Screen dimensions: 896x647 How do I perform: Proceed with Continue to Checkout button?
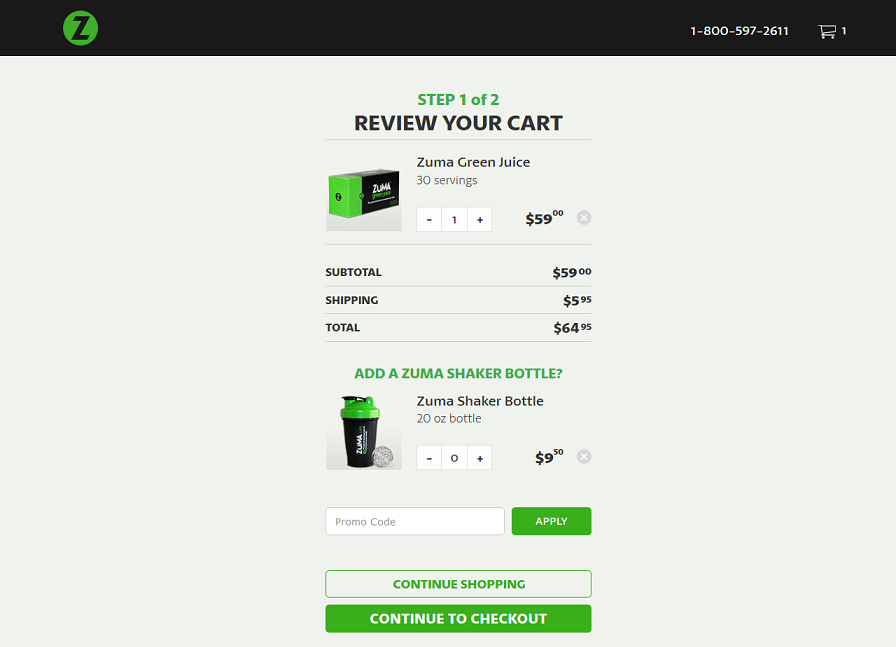tap(458, 618)
